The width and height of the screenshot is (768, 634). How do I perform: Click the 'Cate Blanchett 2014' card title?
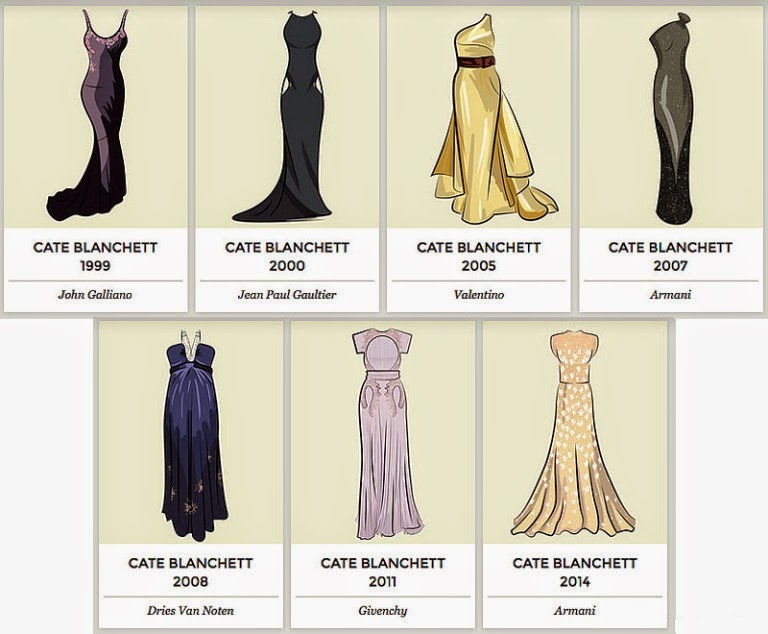[575, 572]
